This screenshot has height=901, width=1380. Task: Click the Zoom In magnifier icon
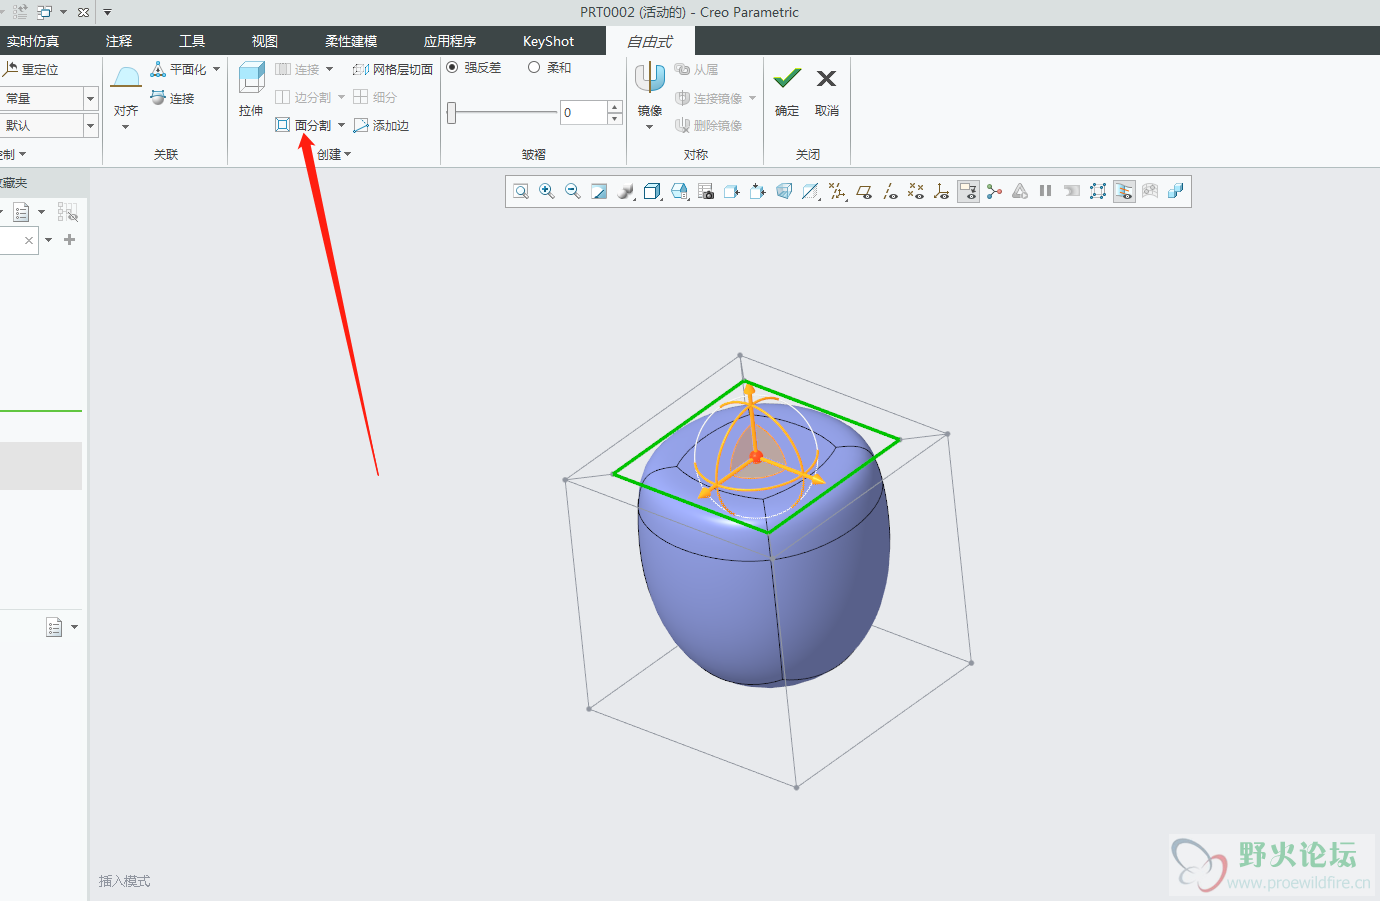coord(547,191)
